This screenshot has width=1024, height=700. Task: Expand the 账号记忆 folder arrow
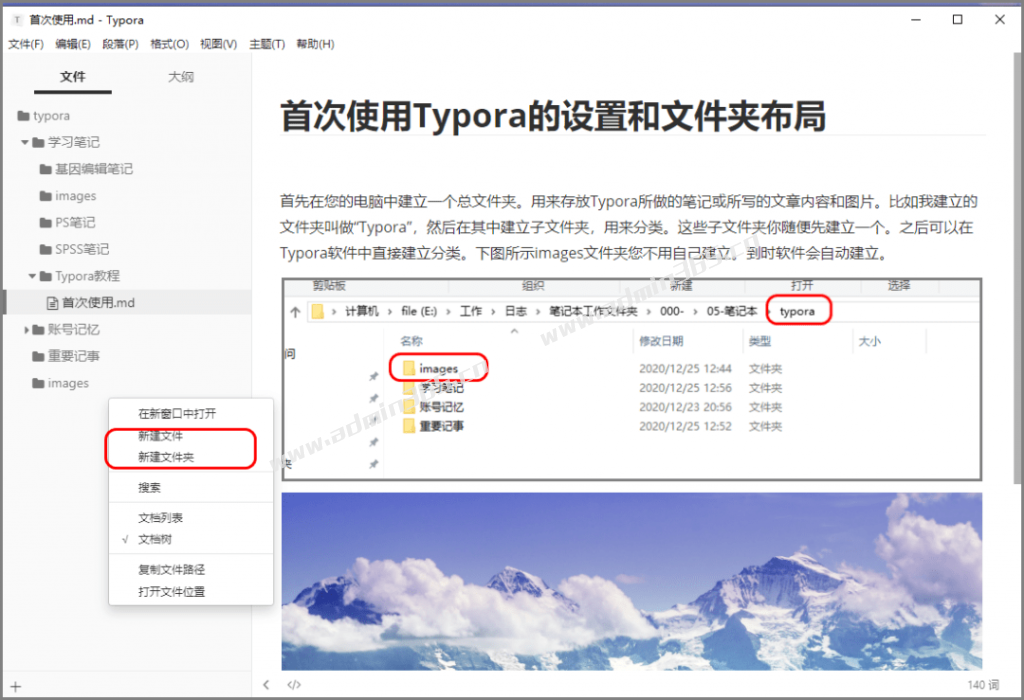pyautogui.click(x=26, y=330)
